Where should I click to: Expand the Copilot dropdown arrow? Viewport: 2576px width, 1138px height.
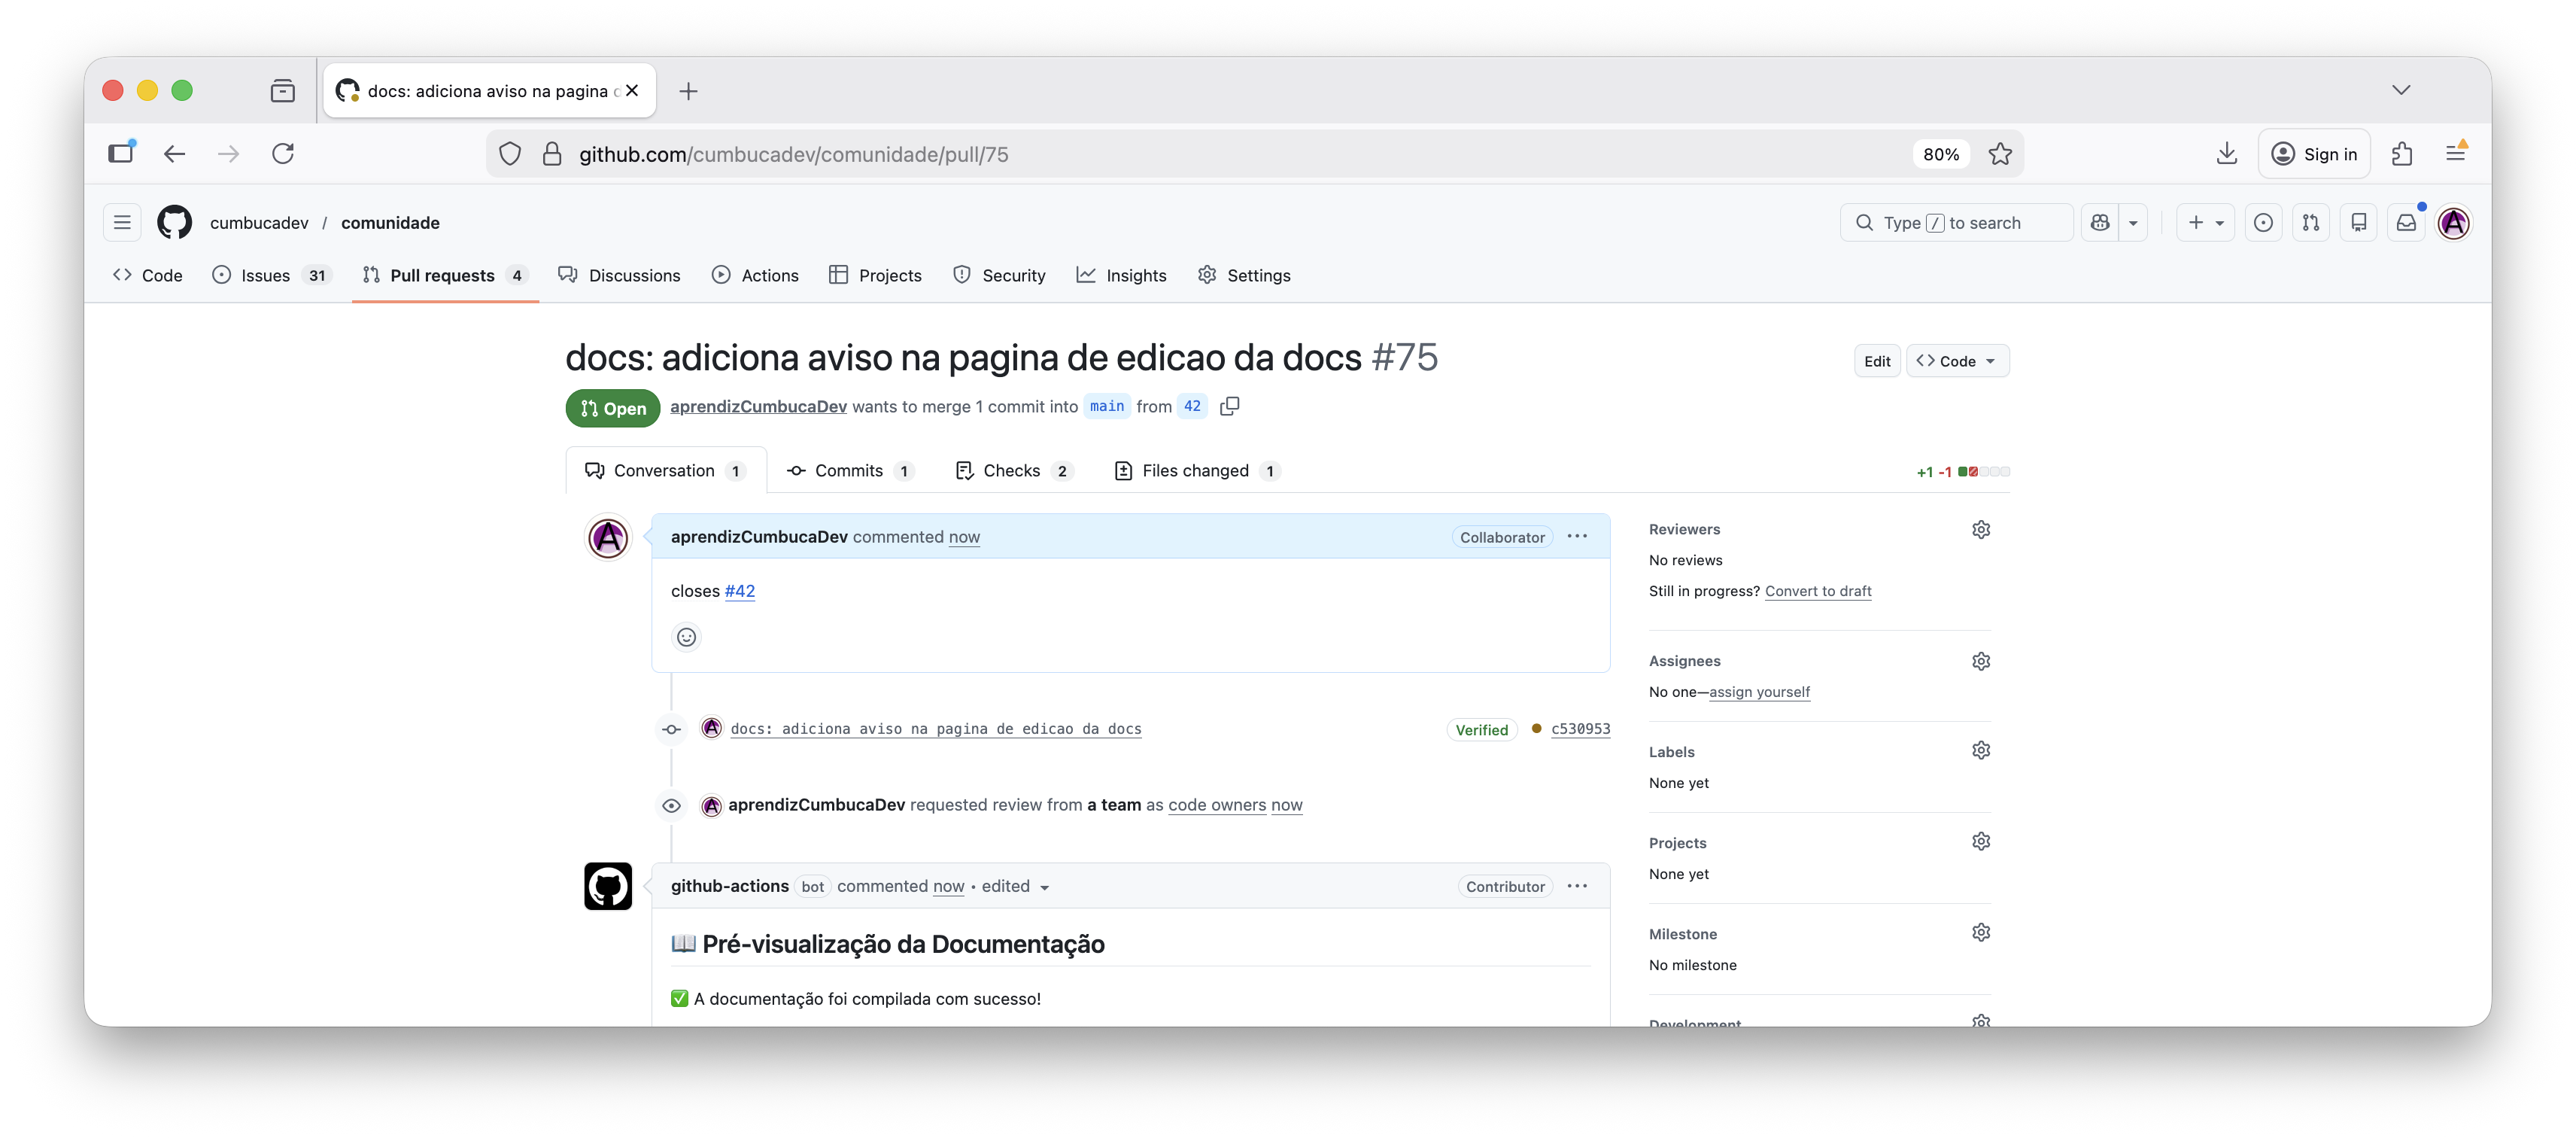coord(2133,222)
